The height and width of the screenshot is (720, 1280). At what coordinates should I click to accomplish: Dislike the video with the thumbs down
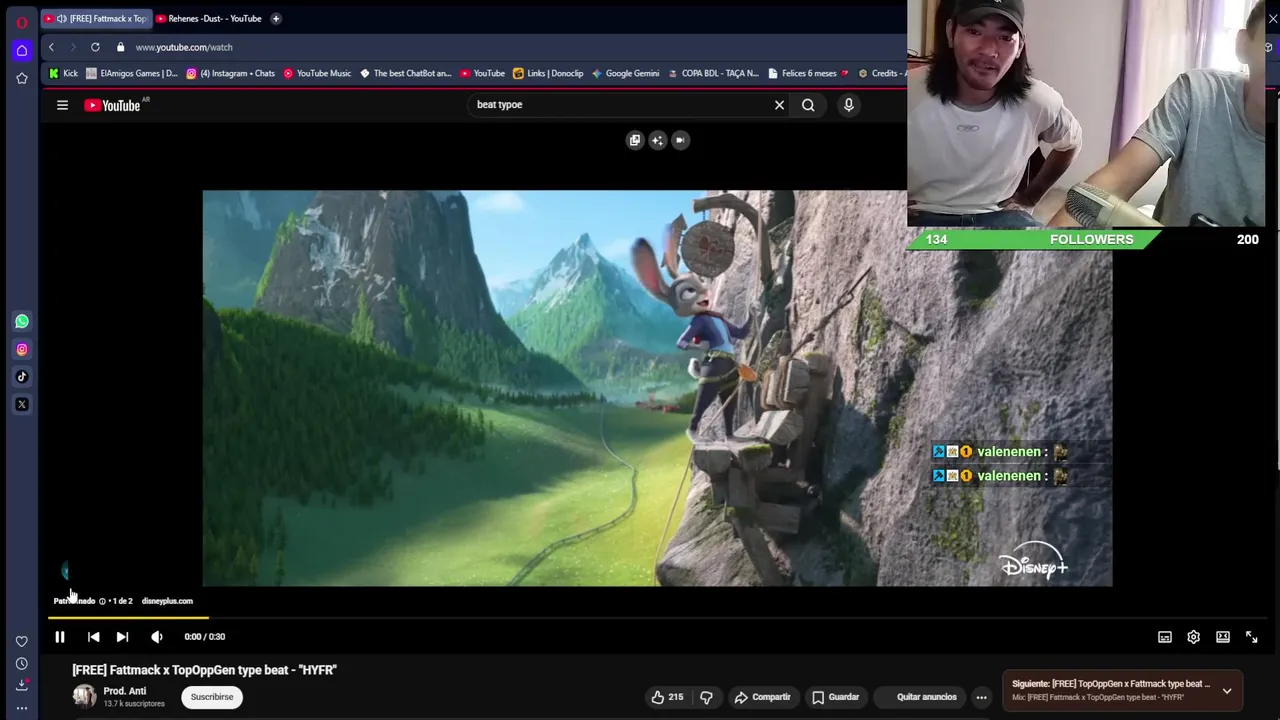(x=706, y=697)
